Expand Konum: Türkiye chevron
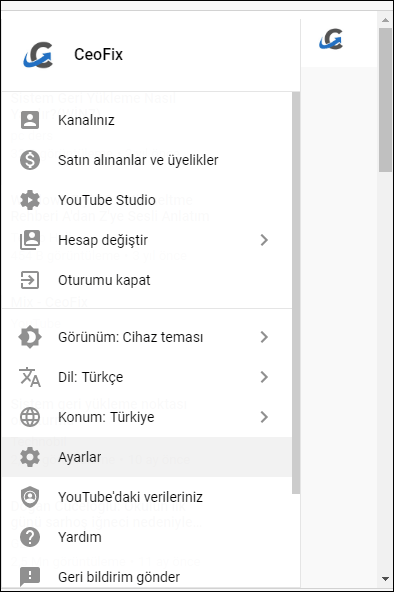Image resolution: width=394 pixels, height=592 pixels. tap(264, 417)
